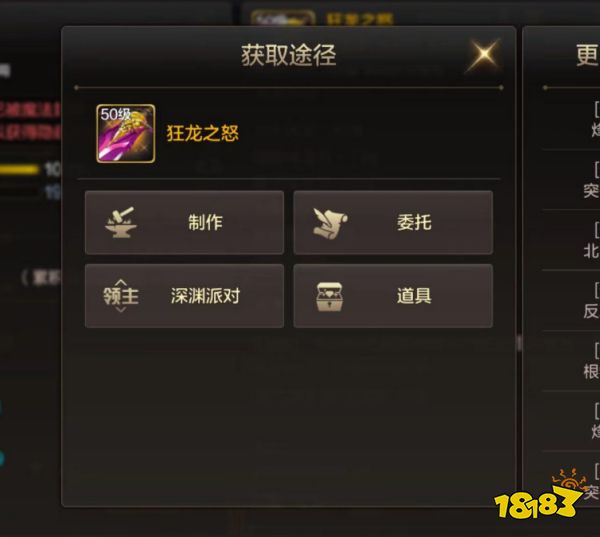Click the anvil and hammer crafting icon
Image resolution: width=600 pixels, height=537 pixels.
click(x=121, y=222)
